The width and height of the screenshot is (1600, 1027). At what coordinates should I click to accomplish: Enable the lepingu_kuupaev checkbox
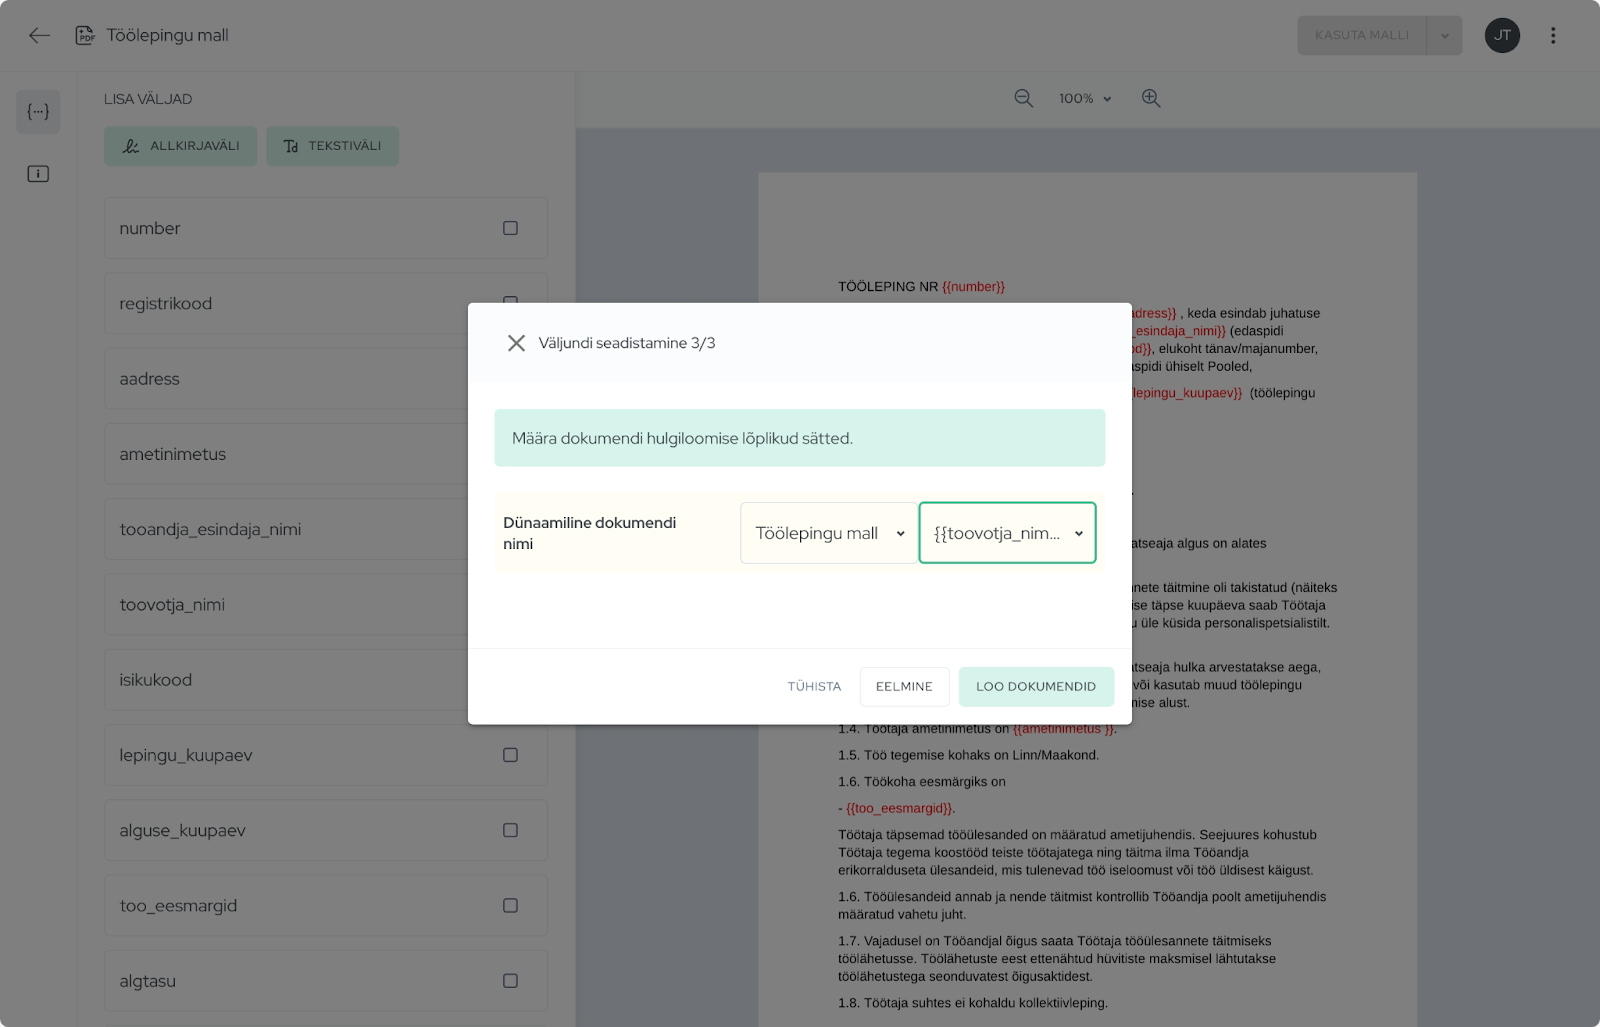[510, 755]
